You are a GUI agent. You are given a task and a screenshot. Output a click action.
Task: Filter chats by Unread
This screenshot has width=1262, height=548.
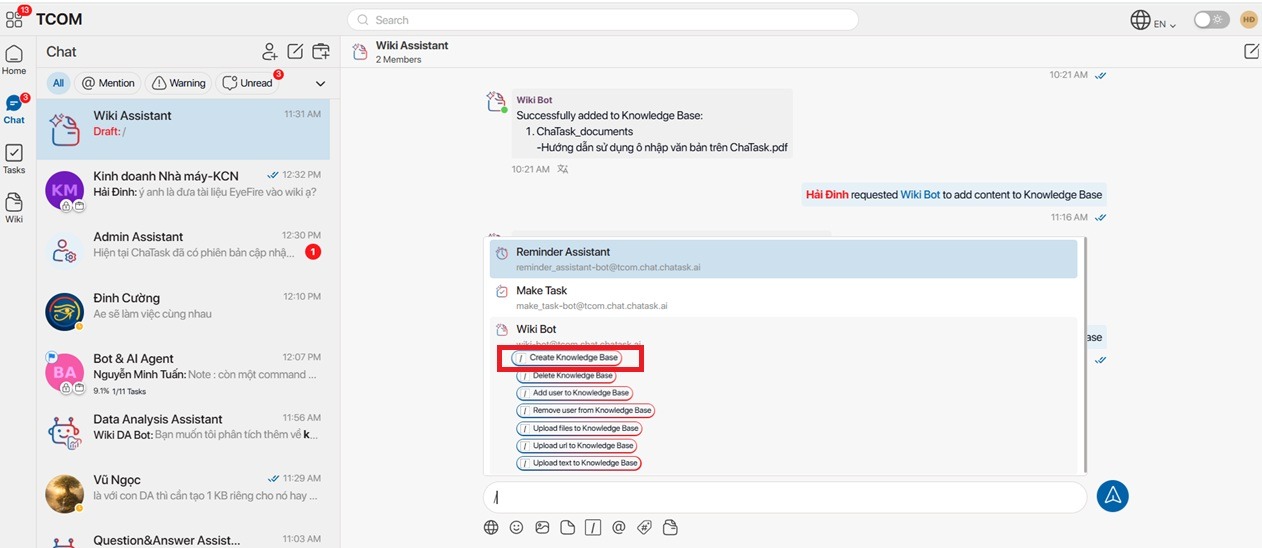(x=248, y=83)
